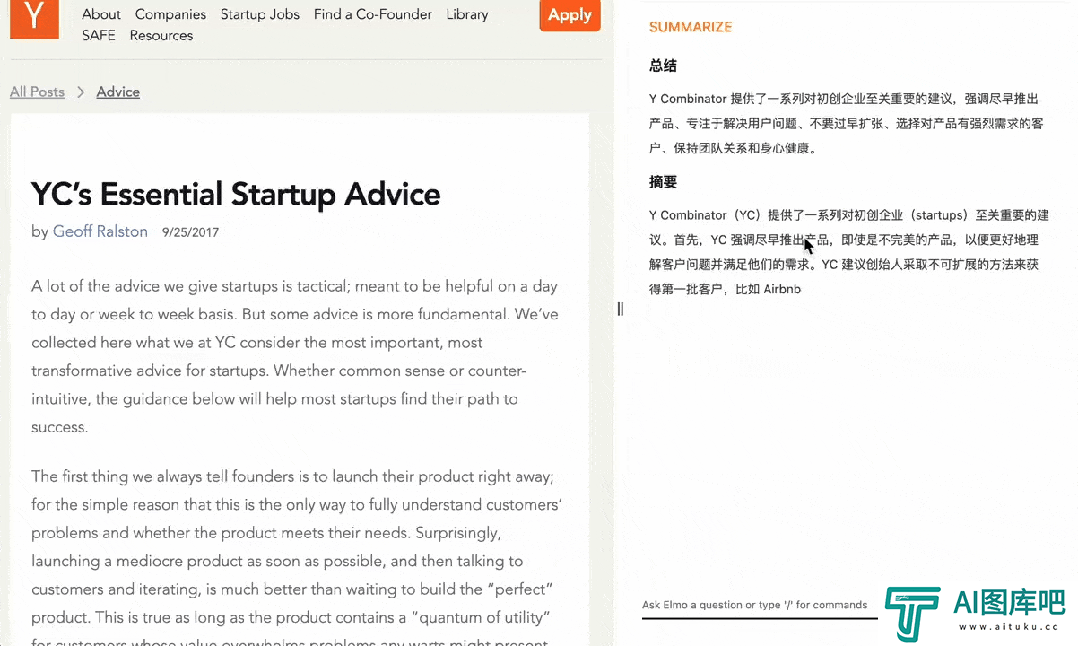1078x646 pixels.
Task: Click the orange Apply button
Action: point(570,15)
